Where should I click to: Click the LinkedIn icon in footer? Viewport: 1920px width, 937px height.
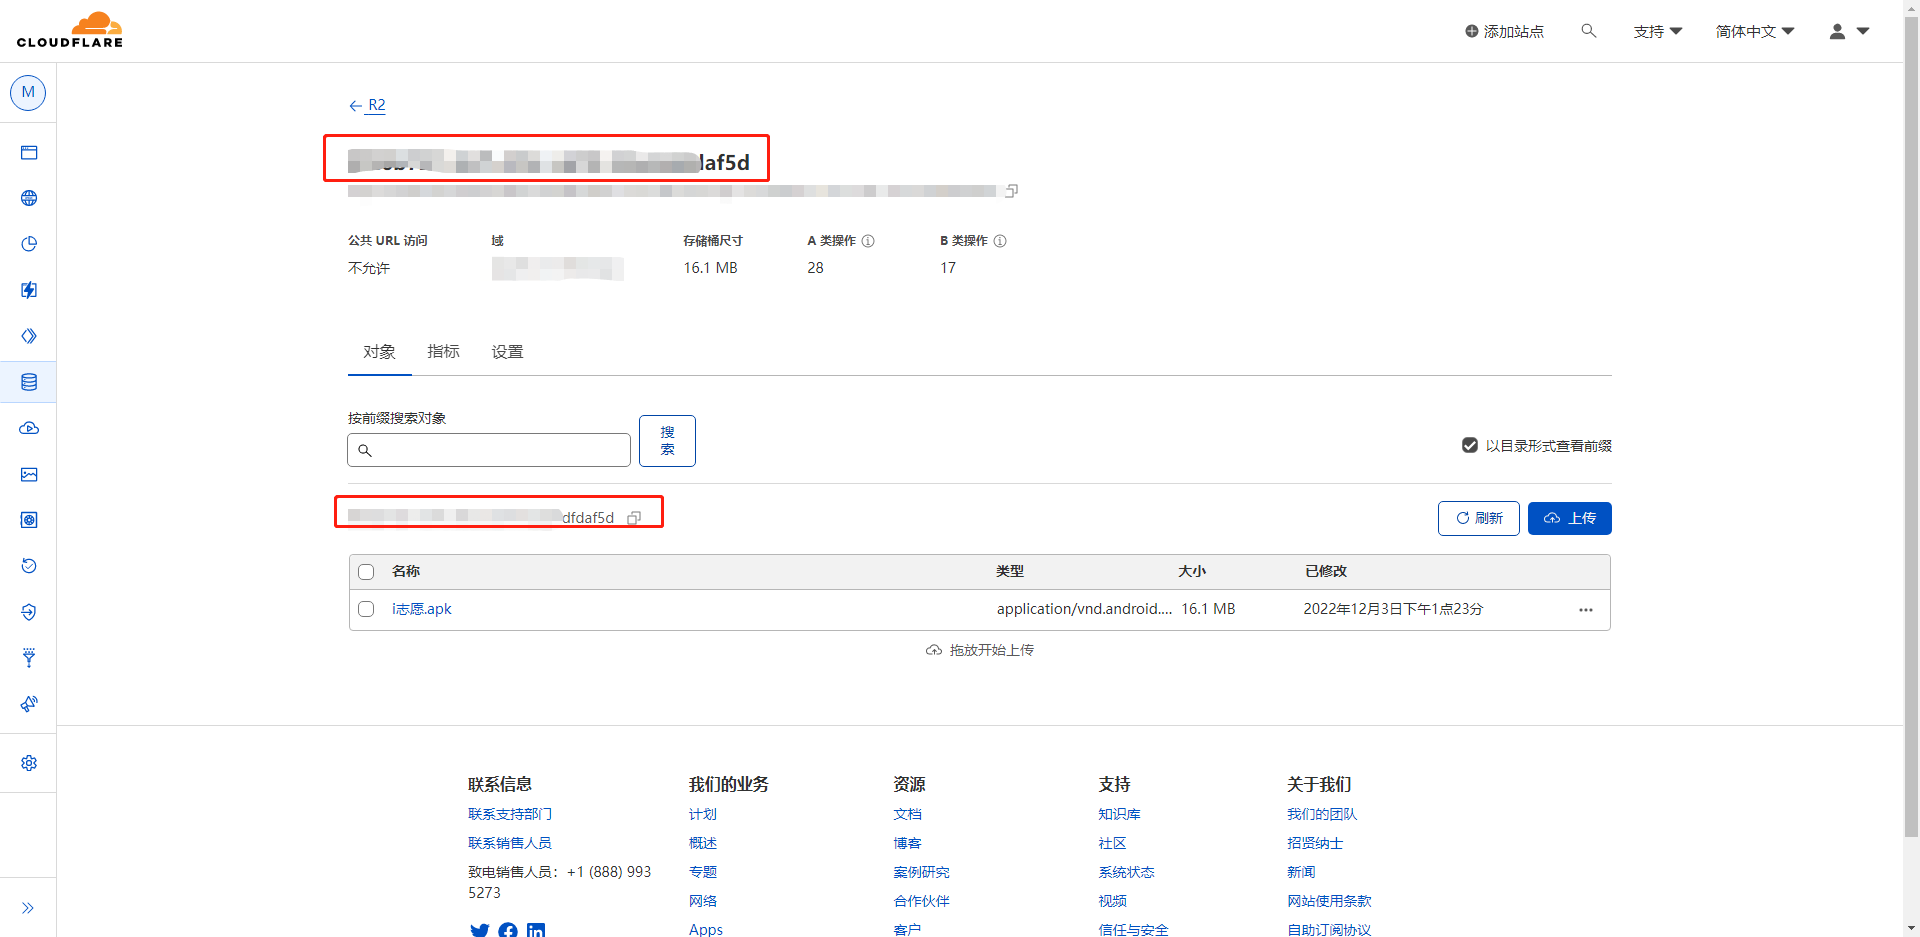(536, 930)
